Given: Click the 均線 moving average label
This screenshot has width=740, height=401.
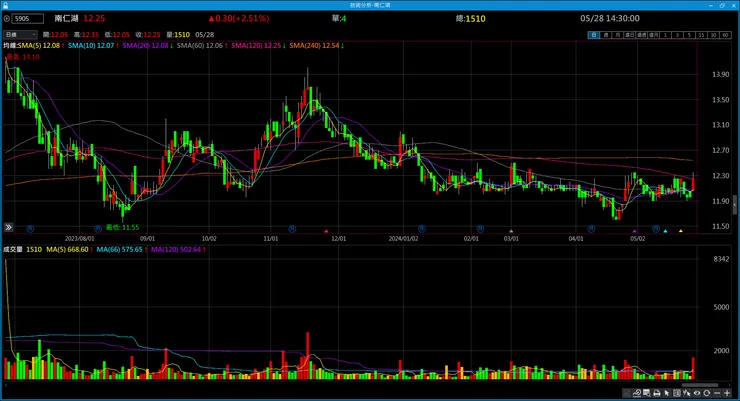Looking at the screenshot, I should point(10,46).
